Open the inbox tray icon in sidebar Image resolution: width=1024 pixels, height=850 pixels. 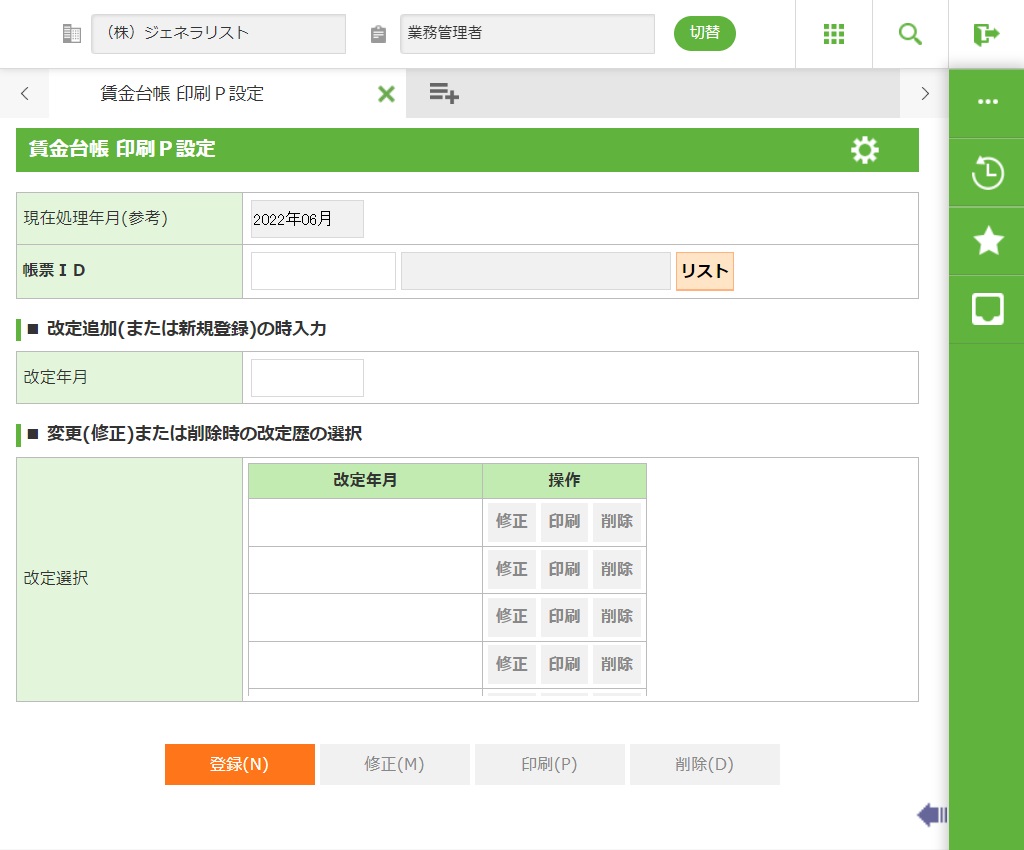click(987, 309)
